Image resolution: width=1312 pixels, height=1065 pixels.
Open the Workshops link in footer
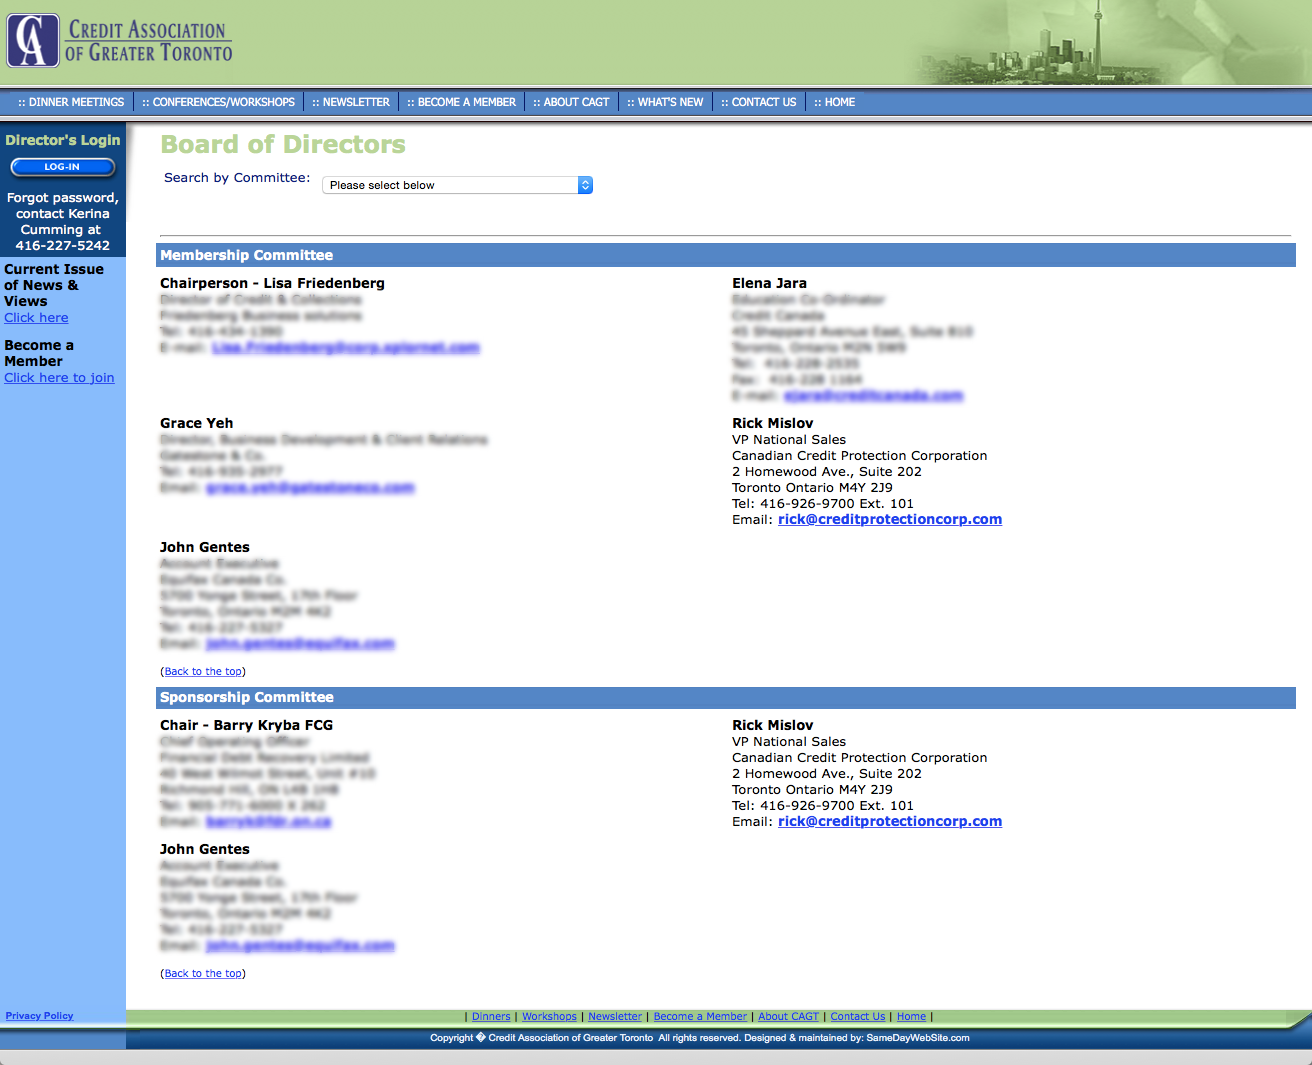pos(549,1017)
